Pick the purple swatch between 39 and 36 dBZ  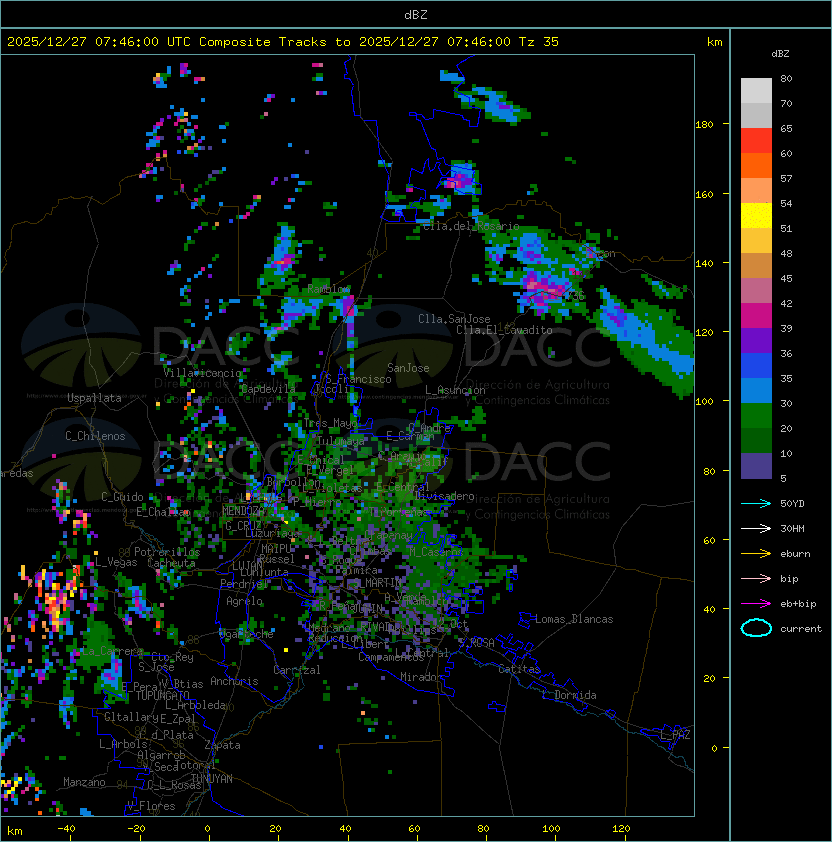tap(756, 340)
